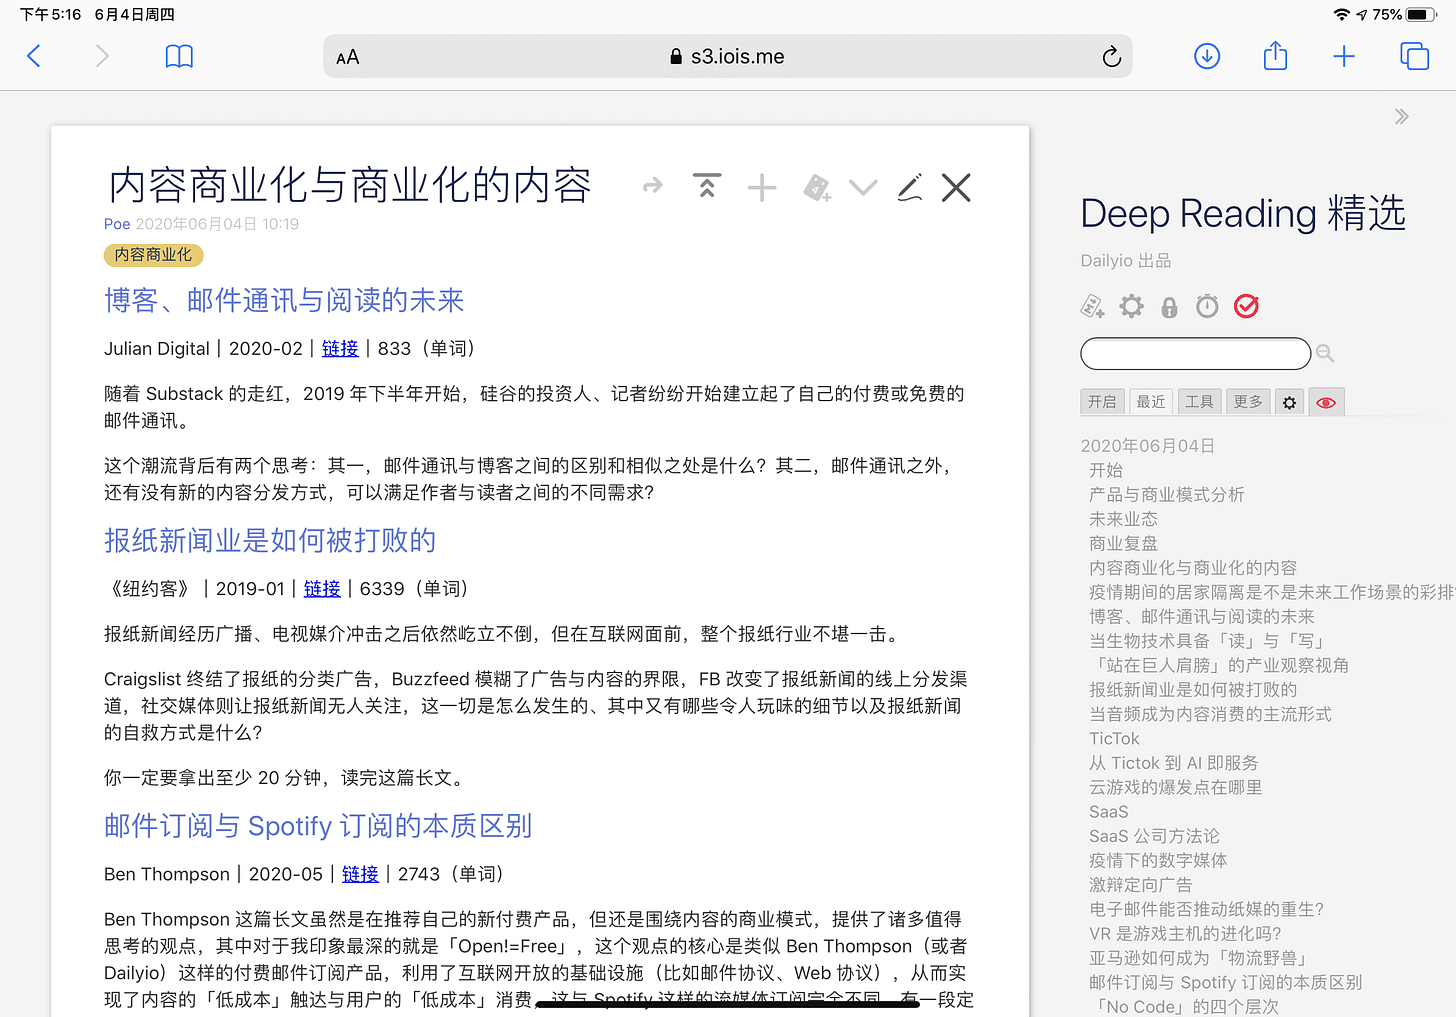Viewport: 1456px width, 1017px height.
Task: Open sidebar entry 电子邮件能否推动纸媒的重生?
Action: tap(1206, 909)
